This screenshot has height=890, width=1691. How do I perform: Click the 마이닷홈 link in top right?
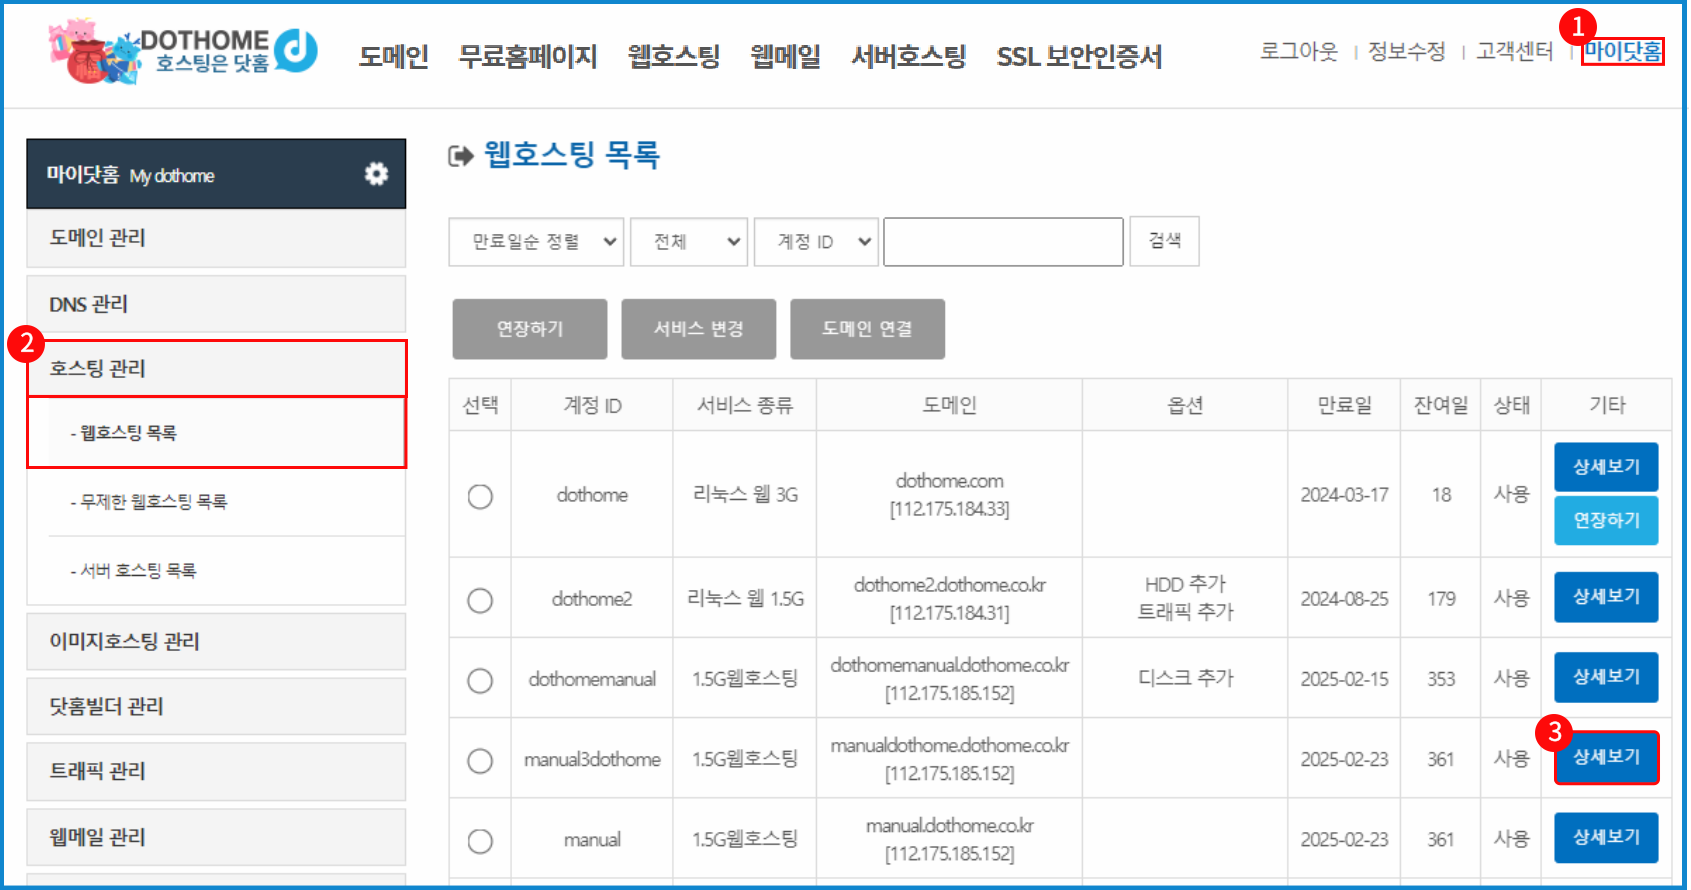click(x=1622, y=51)
